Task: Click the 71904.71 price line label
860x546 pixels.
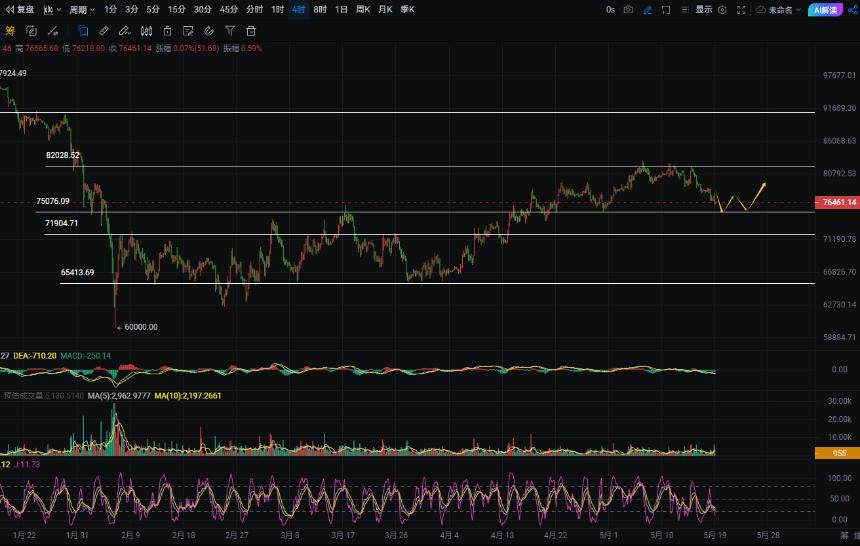Action: click(x=61, y=223)
